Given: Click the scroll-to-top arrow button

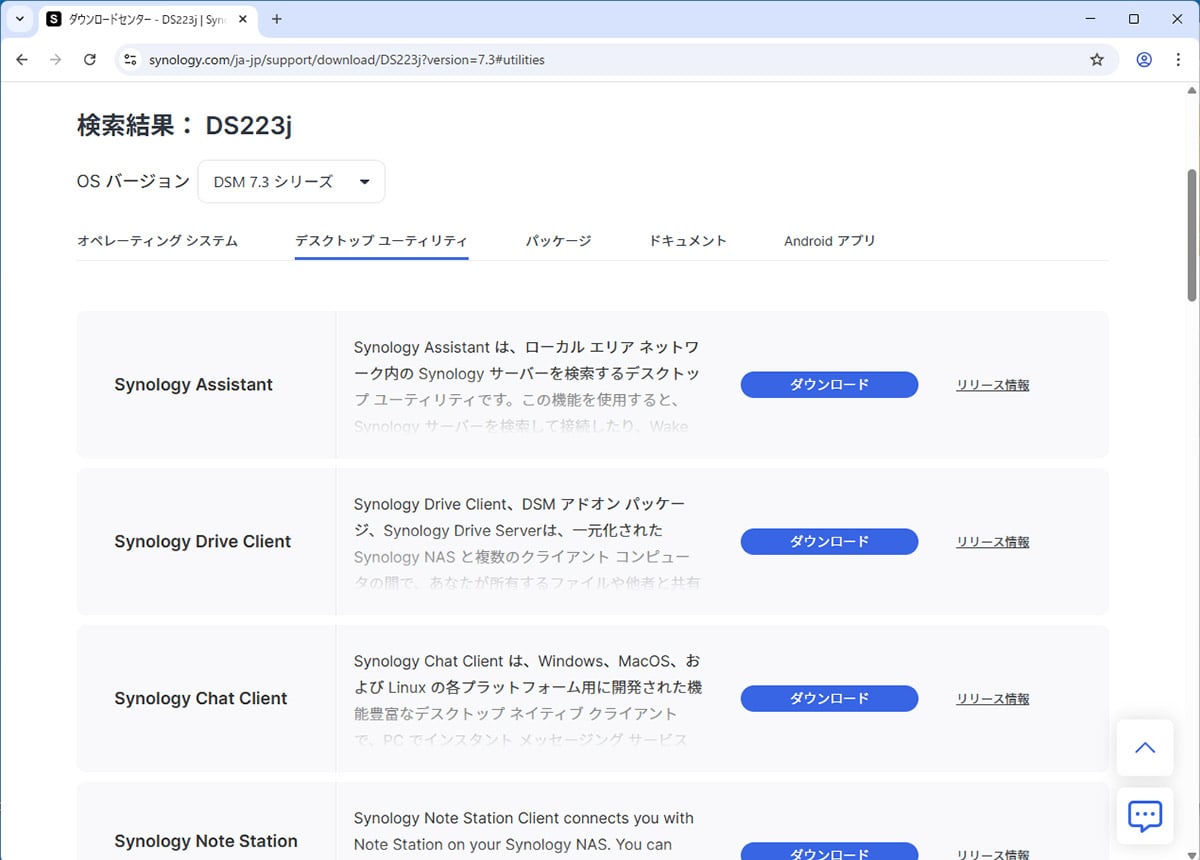Looking at the screenshot, I should (x=1145, y=748).
